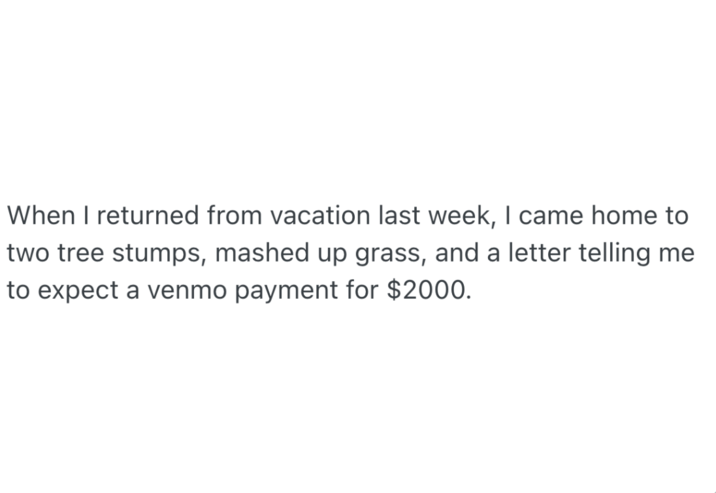
Task: Click the word "mashed" in the second line
Action: 257,254
